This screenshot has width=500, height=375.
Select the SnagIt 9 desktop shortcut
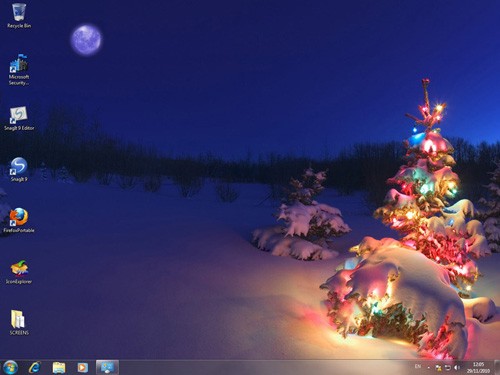19,169
